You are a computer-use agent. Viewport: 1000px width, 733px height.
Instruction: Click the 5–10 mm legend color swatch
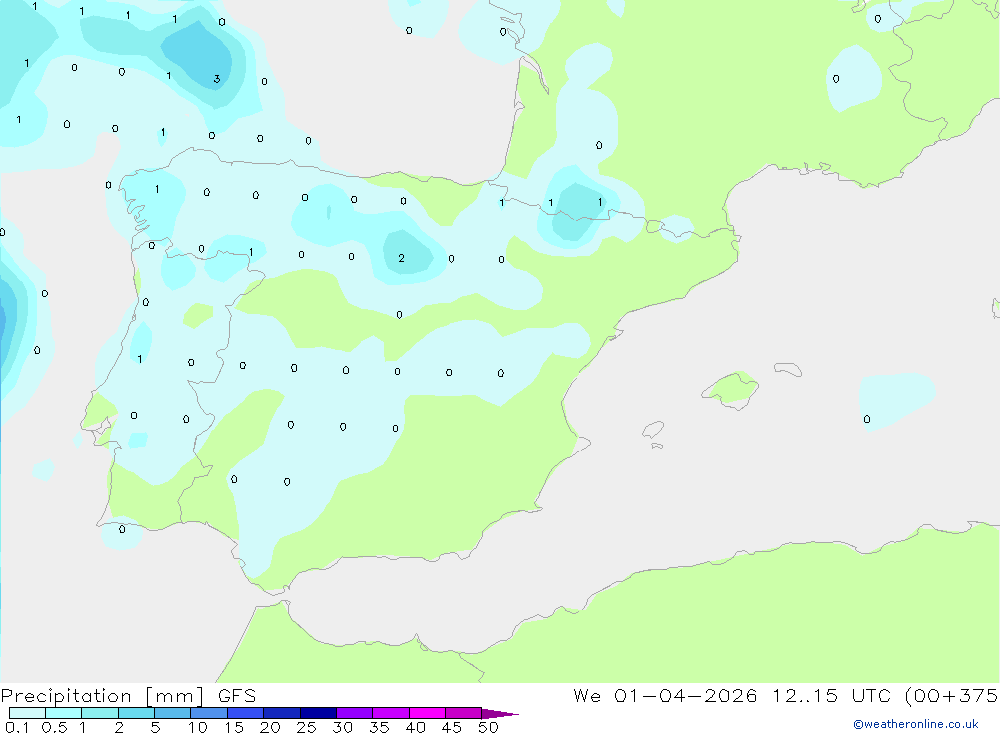coord(173,713)
